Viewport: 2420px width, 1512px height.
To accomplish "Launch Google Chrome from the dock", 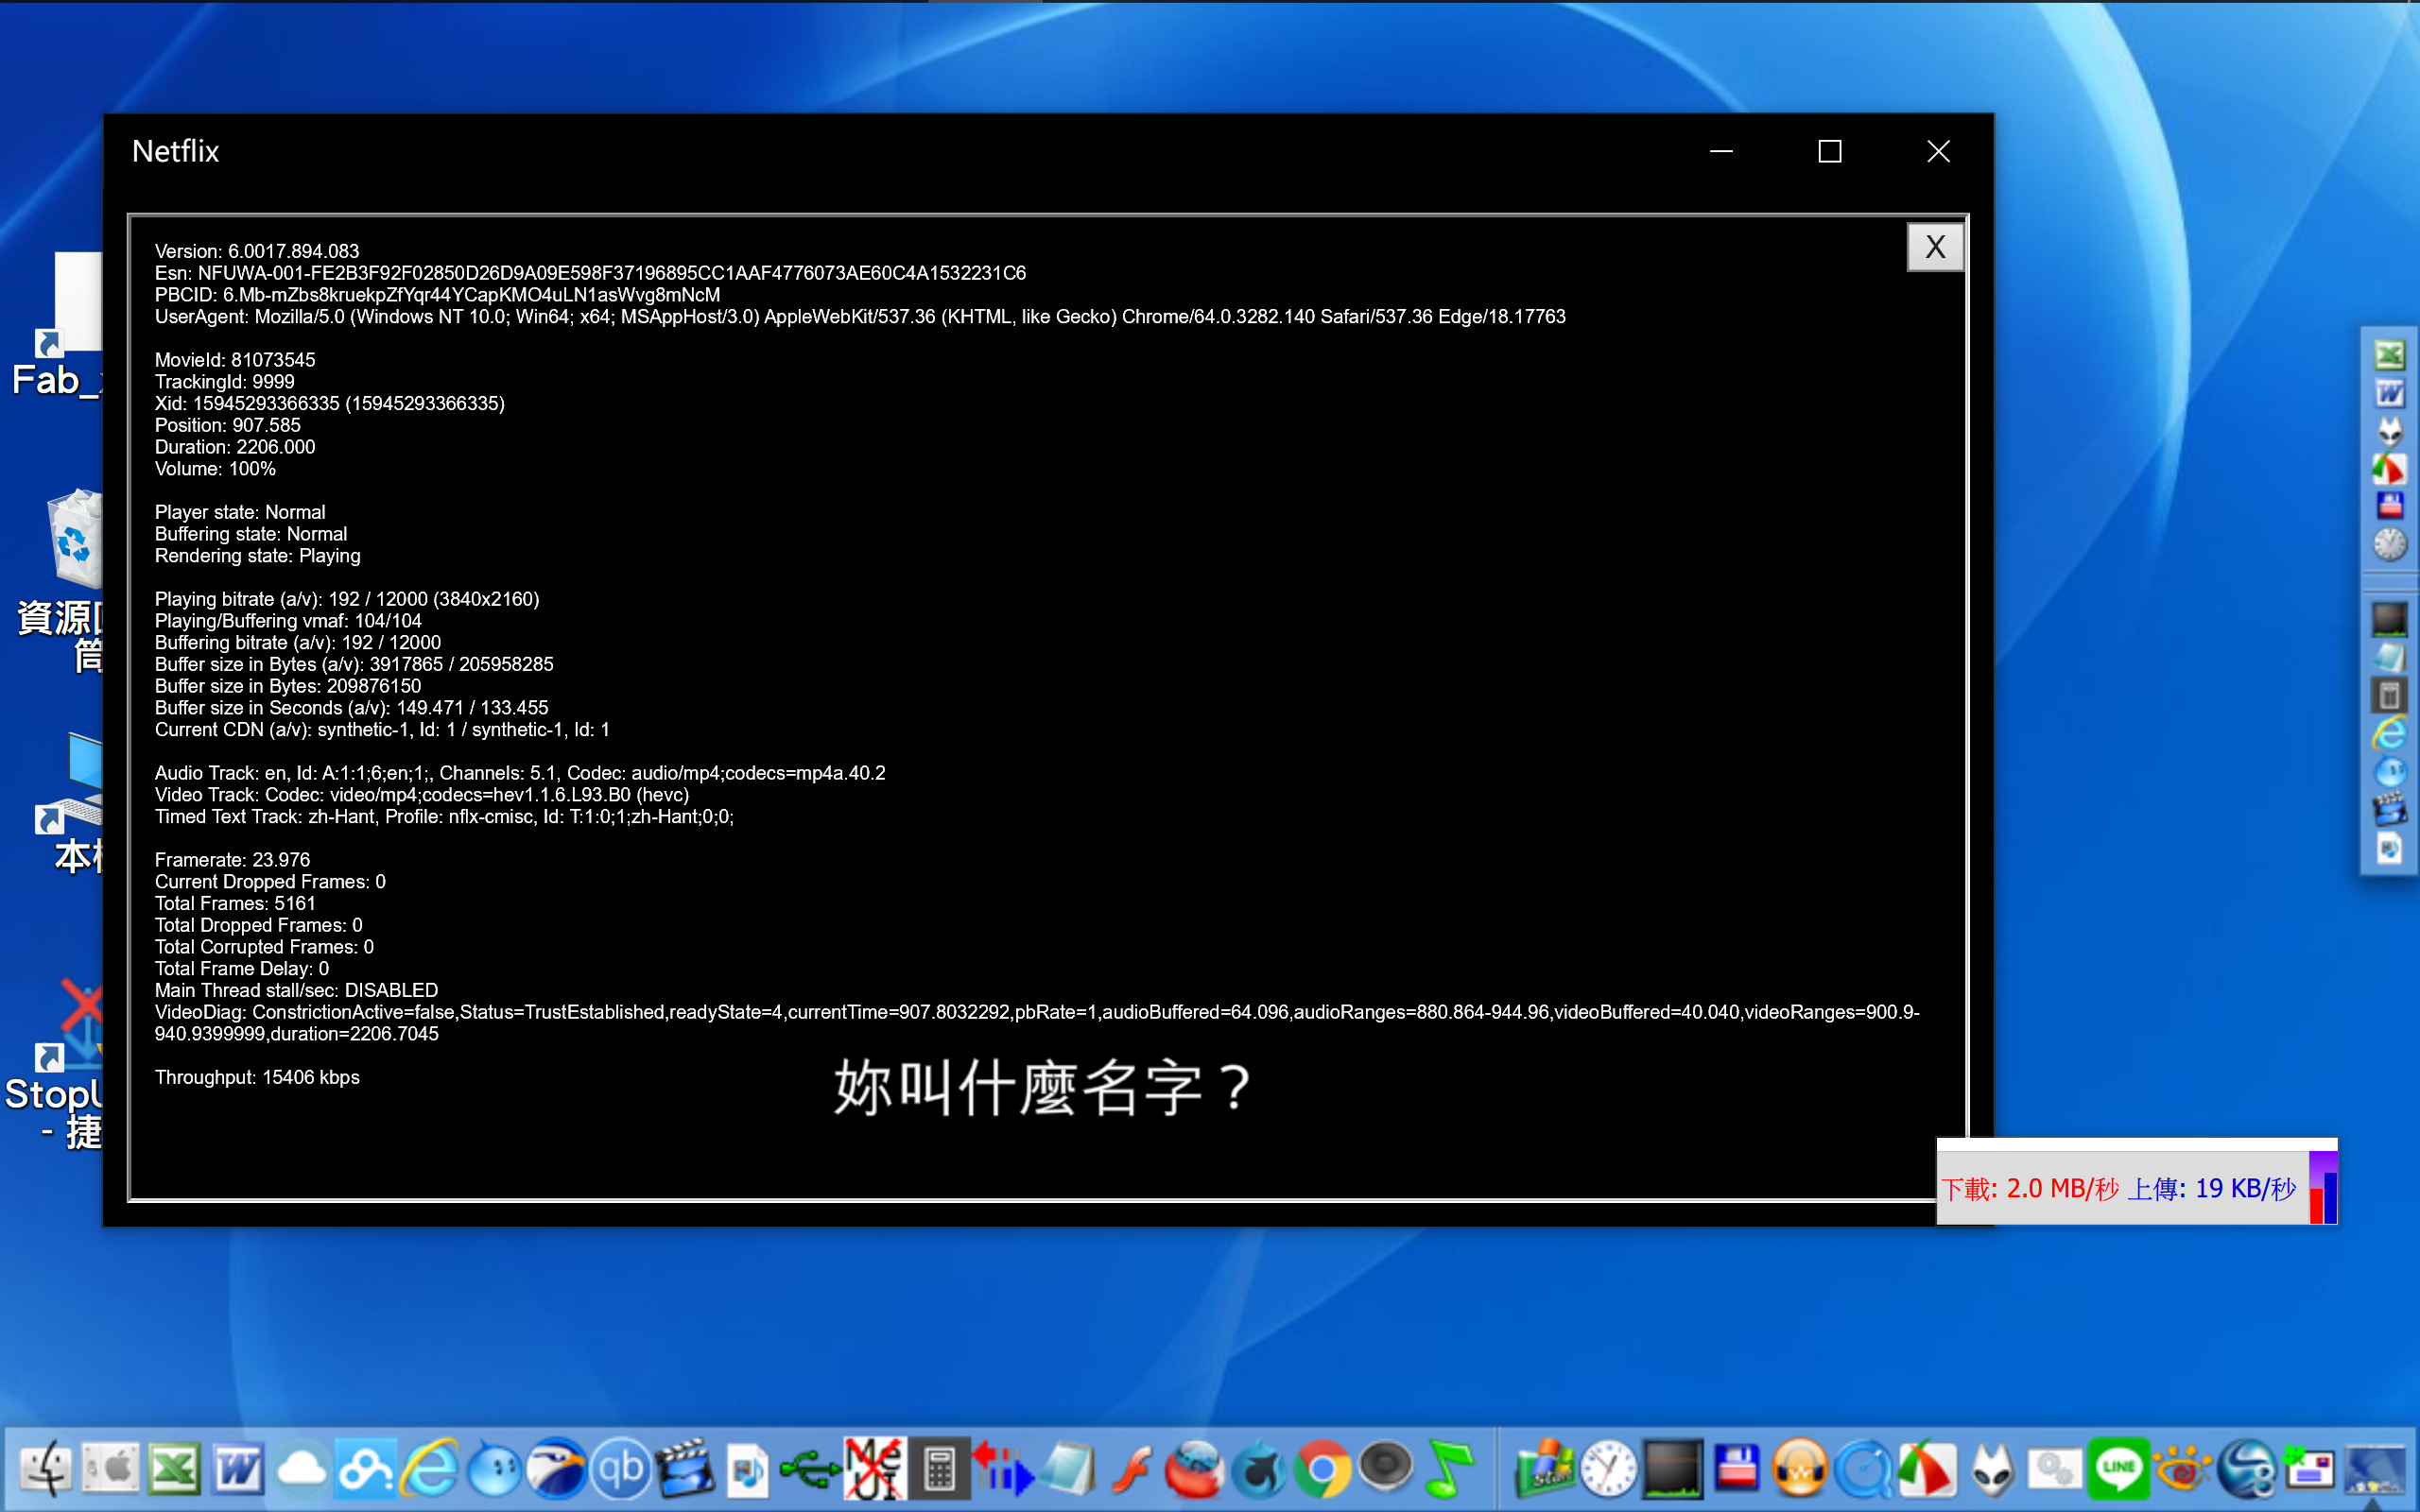I will click(x=1322, y=1469).
